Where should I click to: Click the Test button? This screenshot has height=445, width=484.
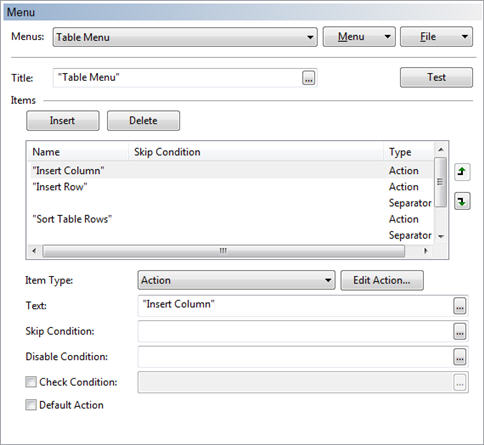[436, 77]
